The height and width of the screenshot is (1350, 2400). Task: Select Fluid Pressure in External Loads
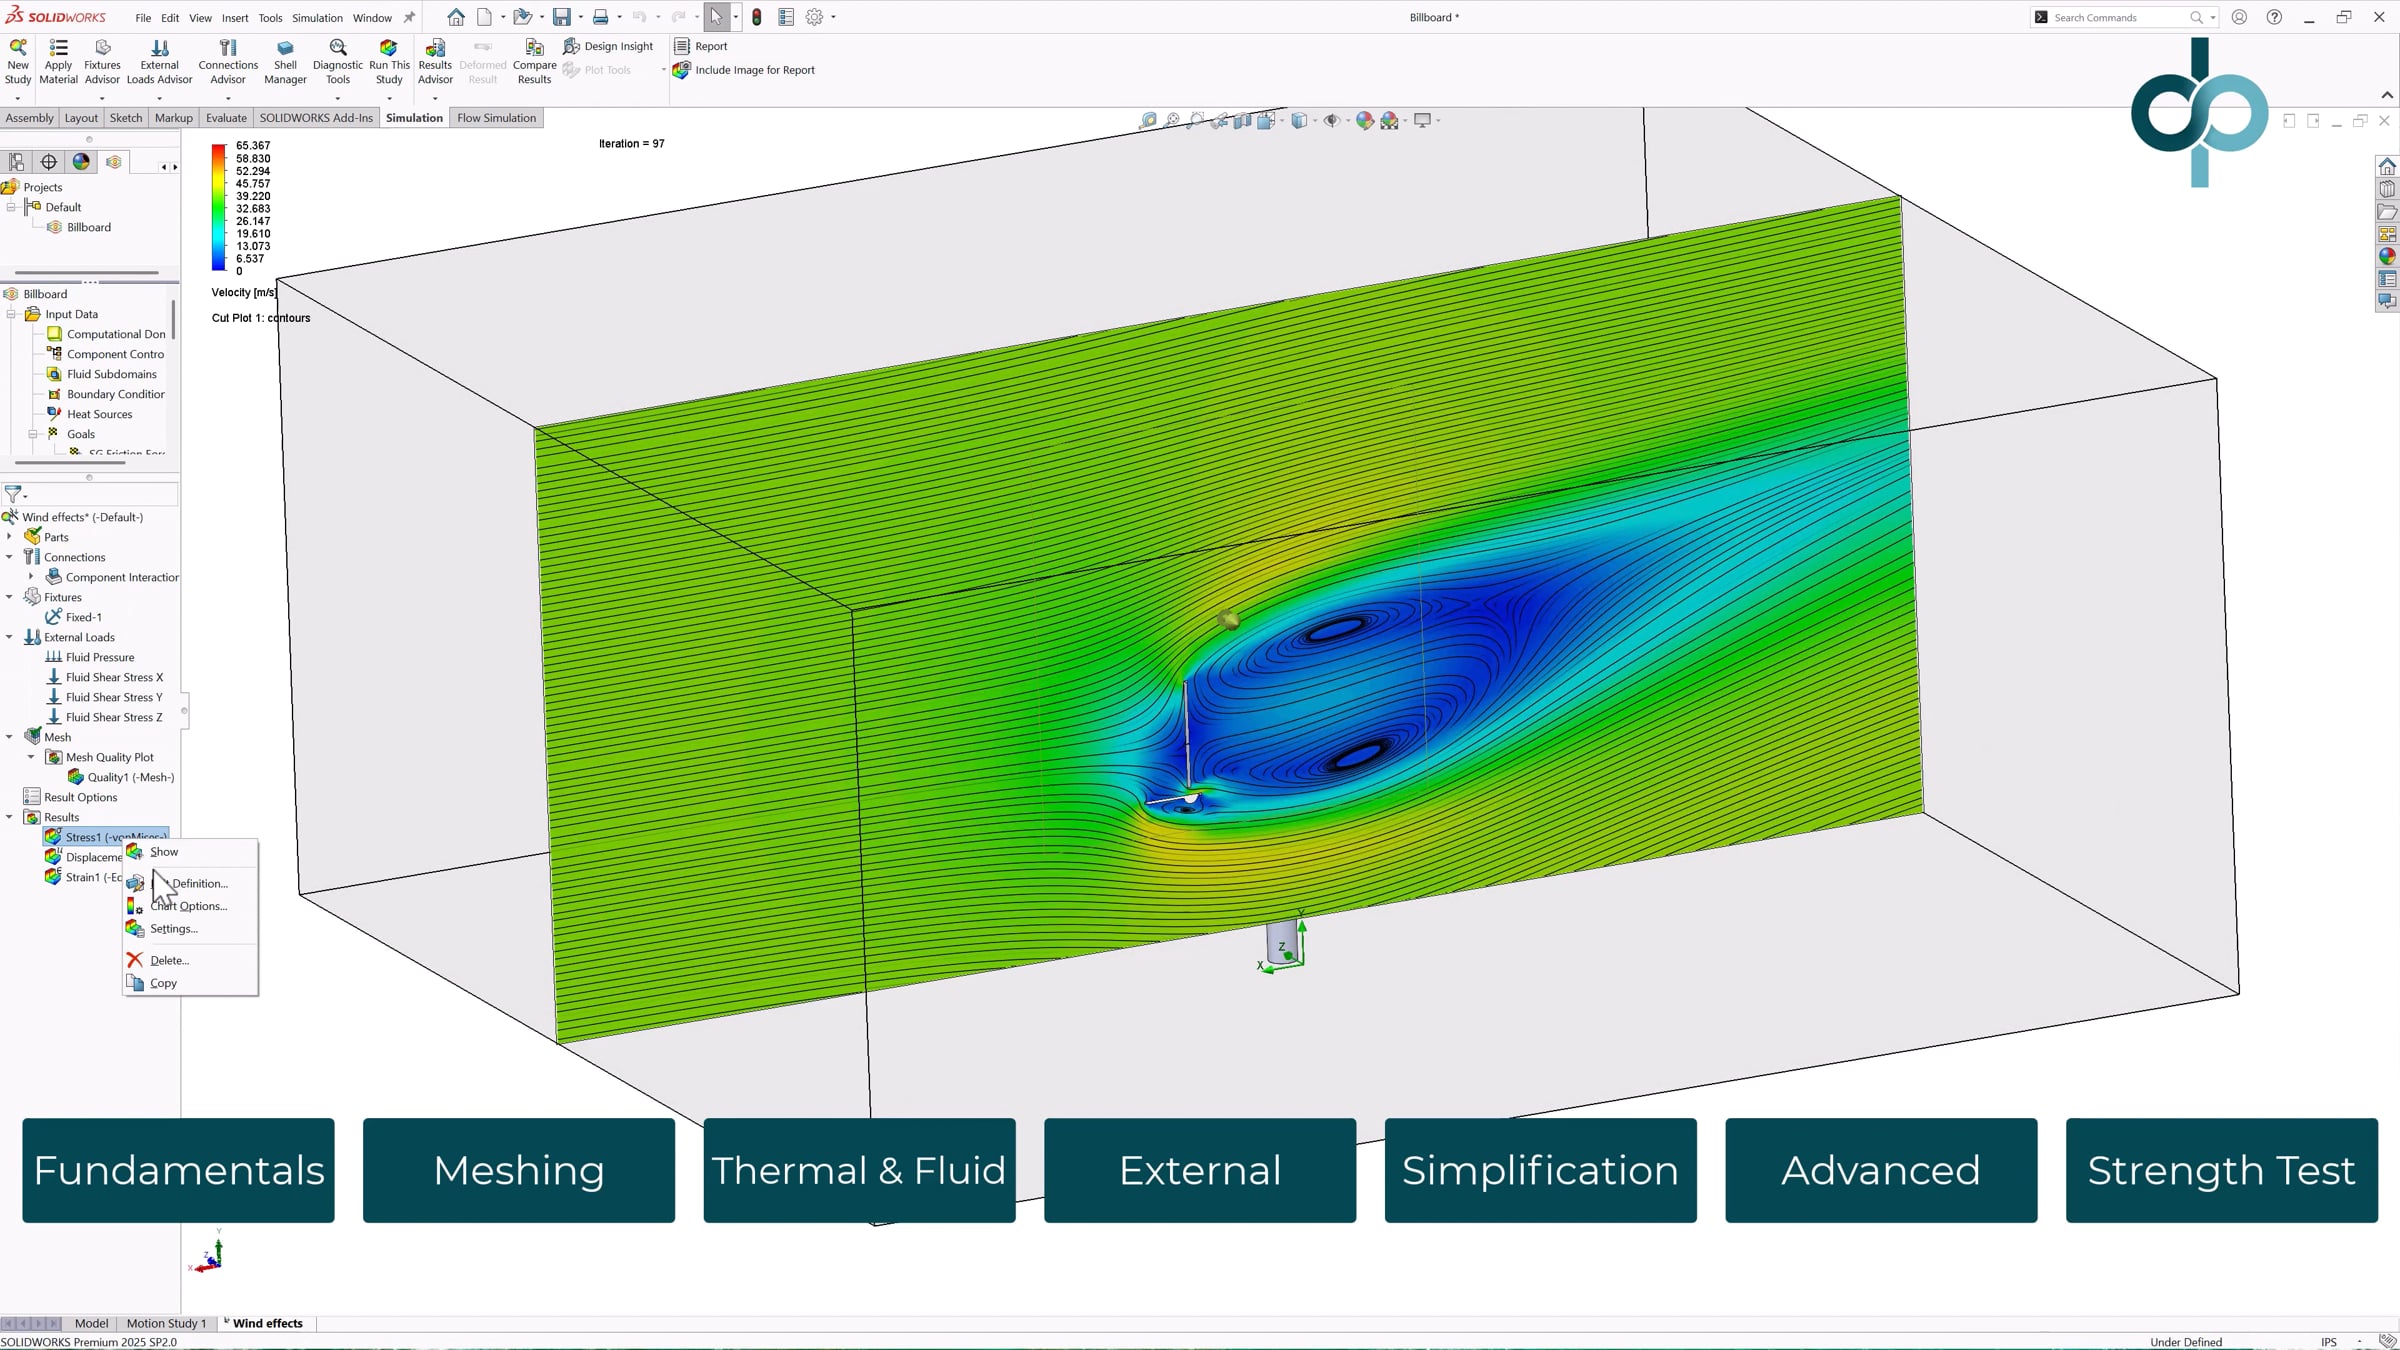(89, 657)
